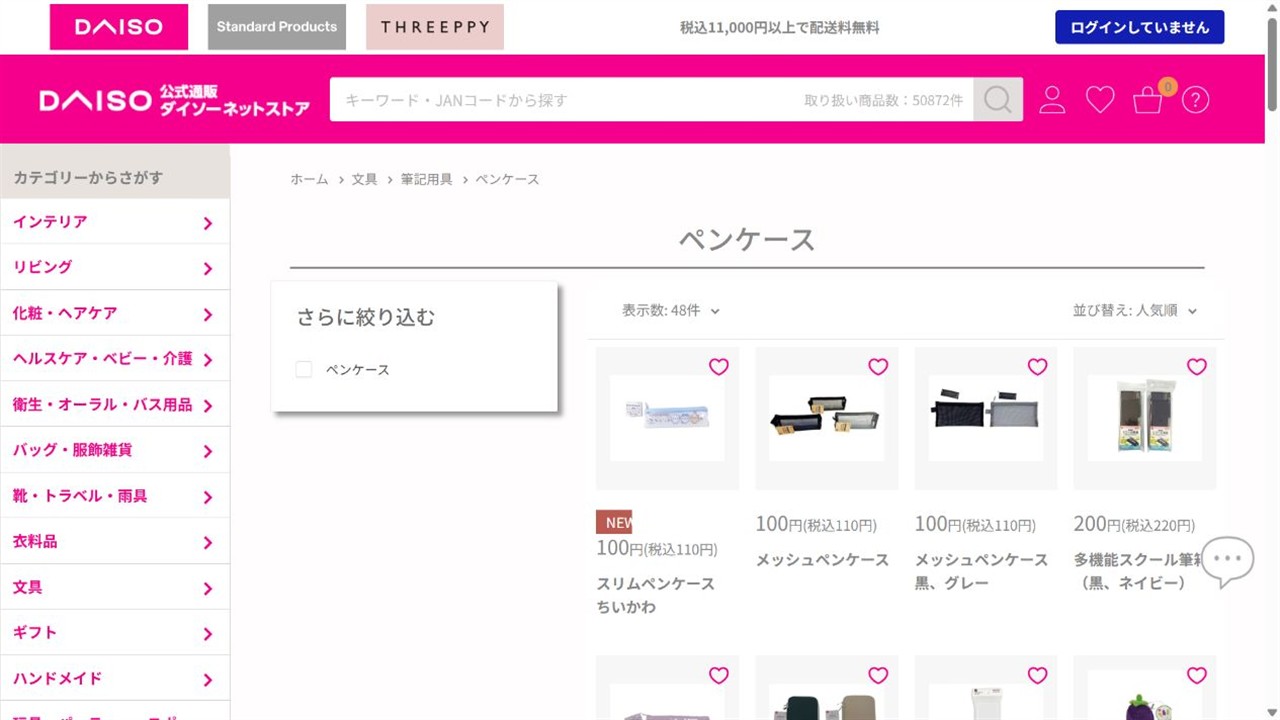Switch to the Standard Products tab
Screen dimensions: 1280x720
coord(277,27)
